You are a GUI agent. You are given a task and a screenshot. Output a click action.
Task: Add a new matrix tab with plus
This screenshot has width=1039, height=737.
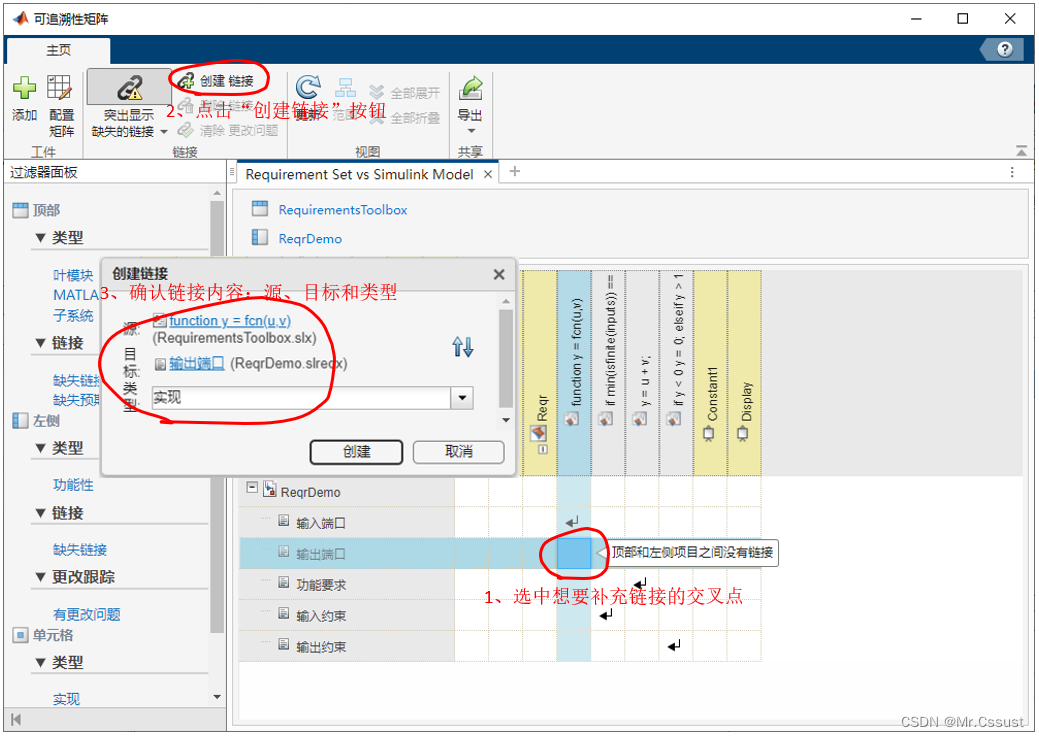tap(515, 172)
